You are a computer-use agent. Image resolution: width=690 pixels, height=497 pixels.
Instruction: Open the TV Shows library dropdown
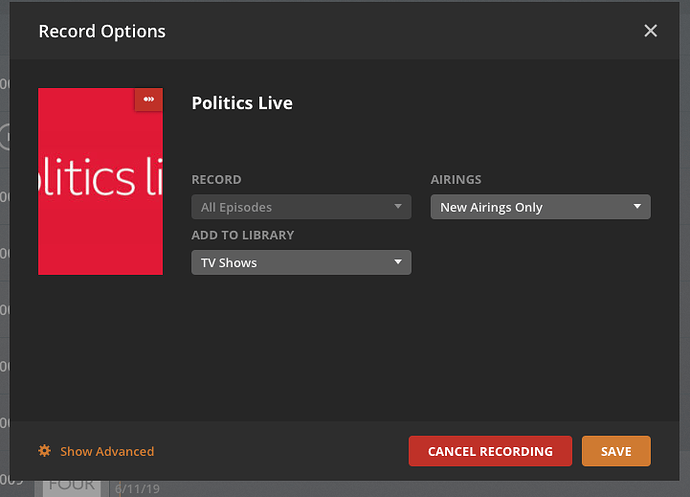pos(300,262)
